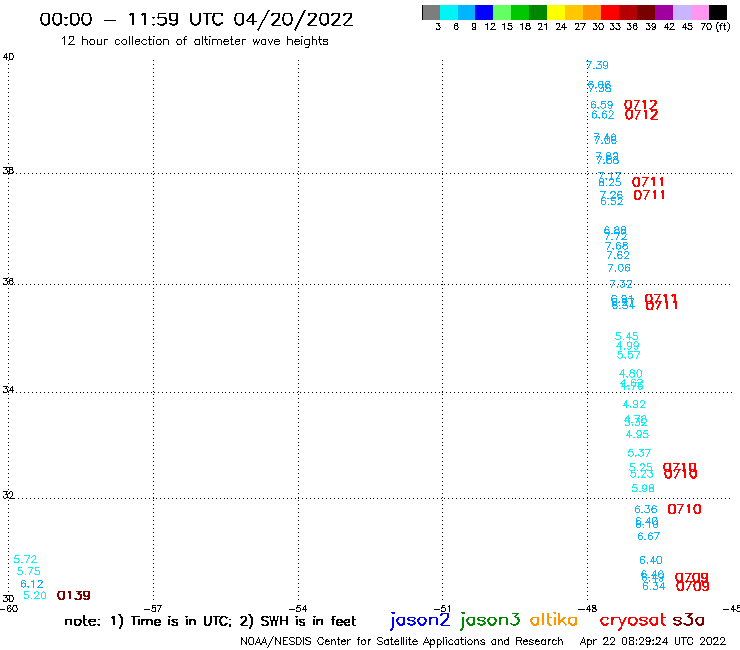This screenshot has height=650, width=740.
Task: Select the 6.12 wave height value
Action: (x=32, y=584)
